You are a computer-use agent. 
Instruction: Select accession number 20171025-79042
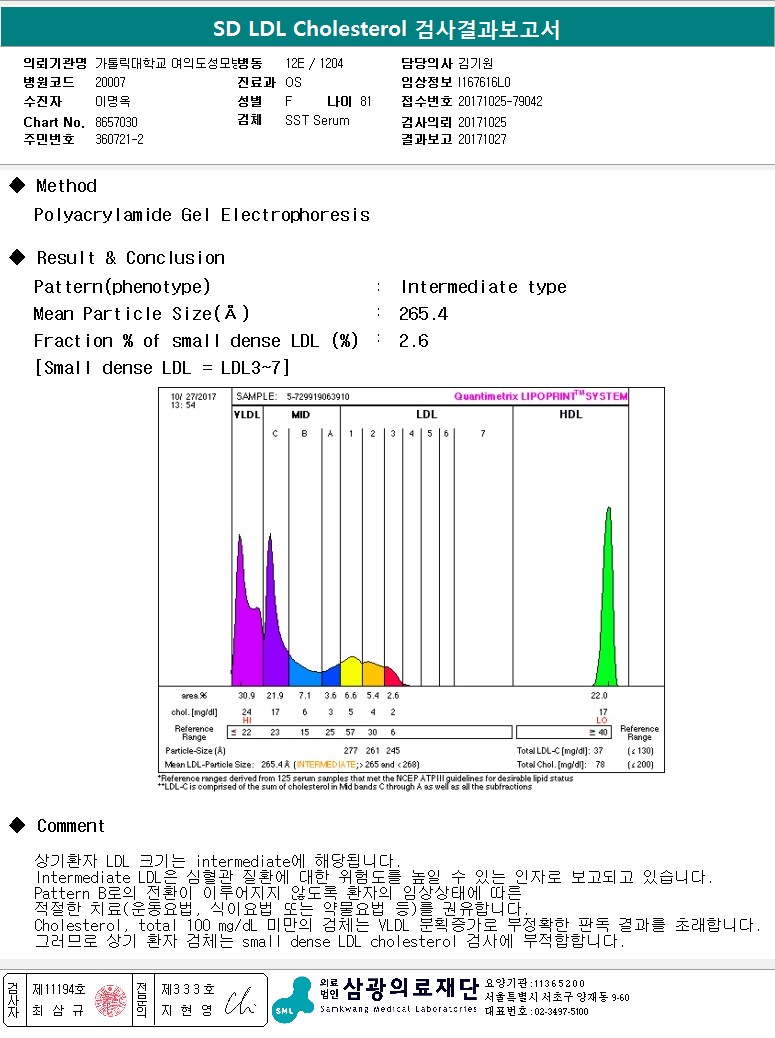pos(500,101)
